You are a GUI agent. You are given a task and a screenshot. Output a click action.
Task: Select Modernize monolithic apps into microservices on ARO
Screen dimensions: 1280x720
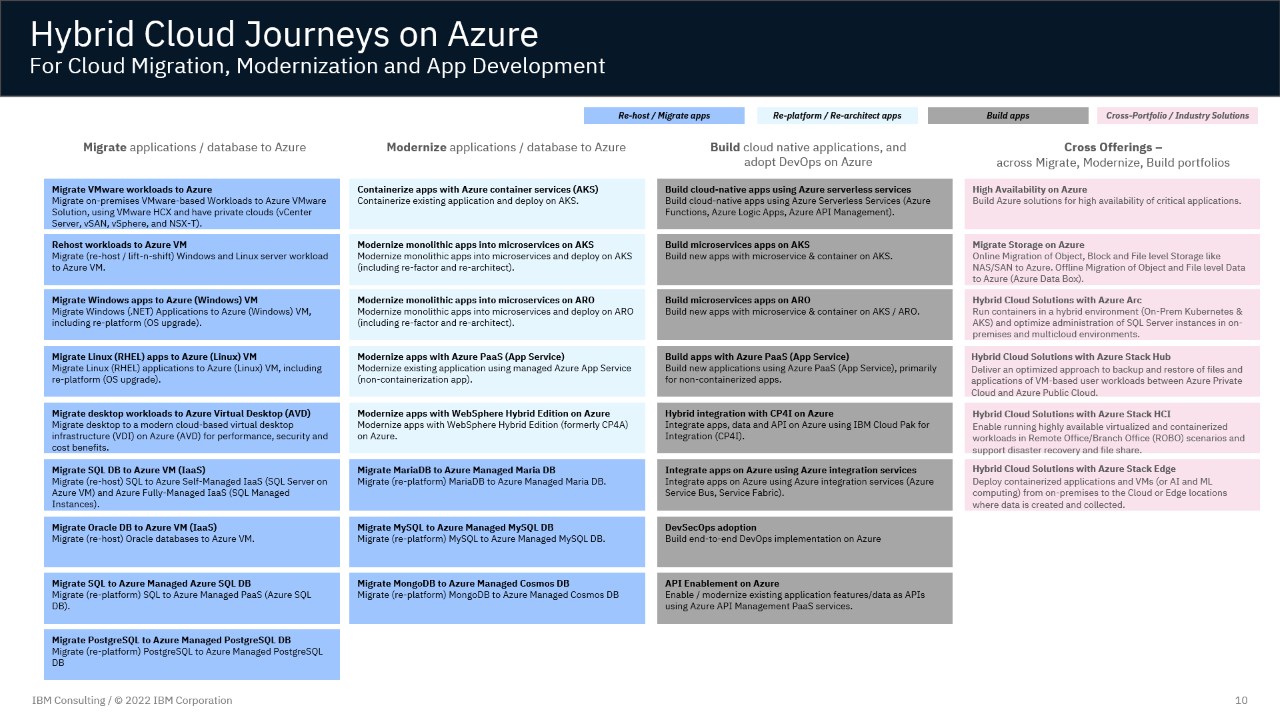[497, 315]
